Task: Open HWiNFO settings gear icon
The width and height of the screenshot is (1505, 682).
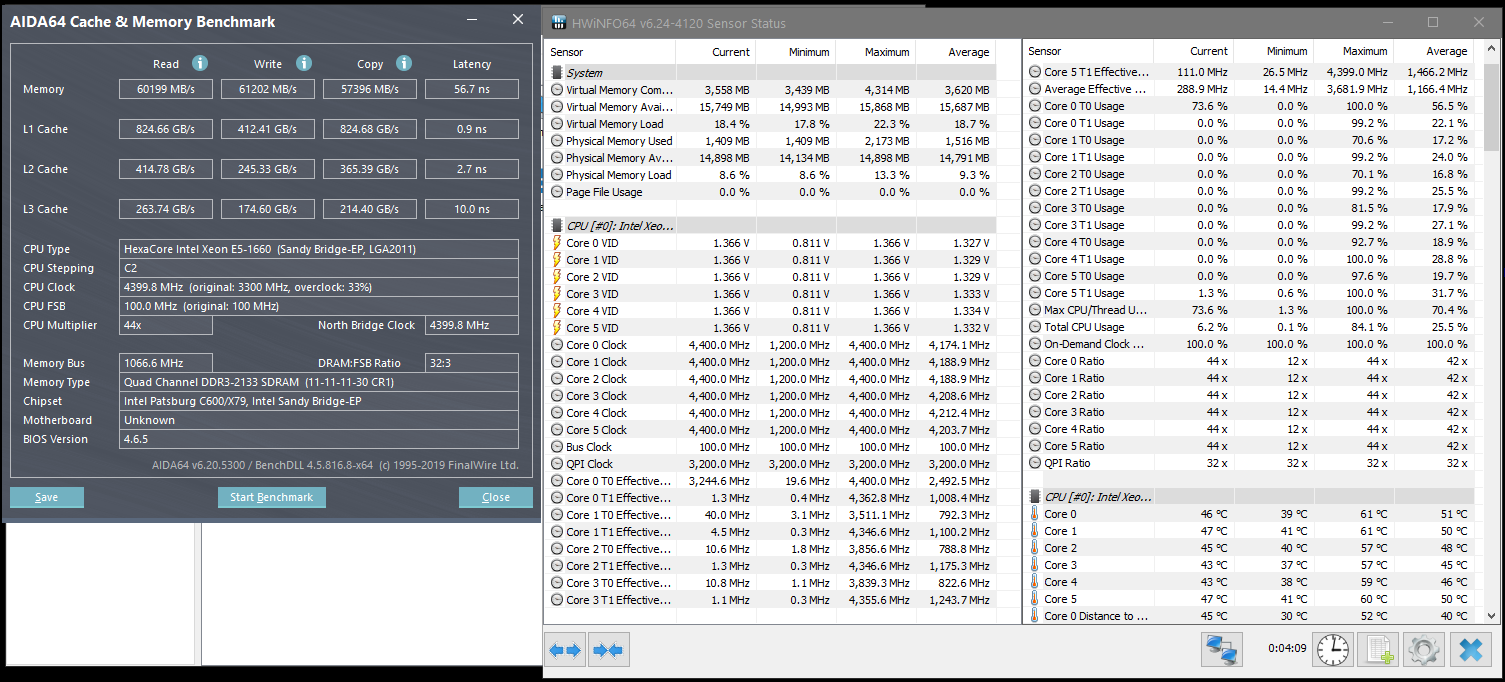Action: (x=1423, y=650)
